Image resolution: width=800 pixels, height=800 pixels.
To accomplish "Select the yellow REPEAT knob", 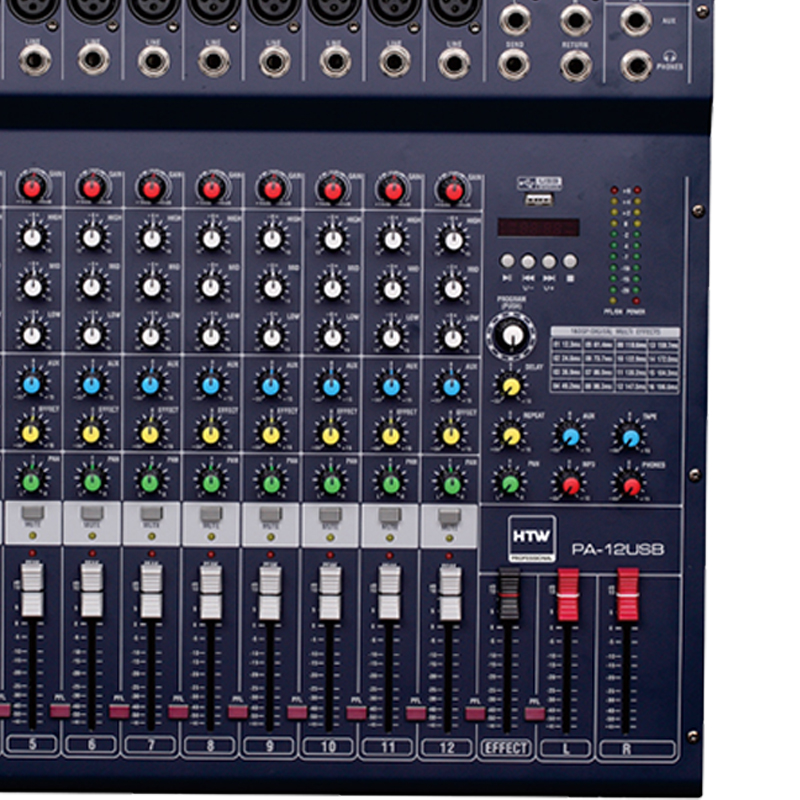I will tap(511, 435).
